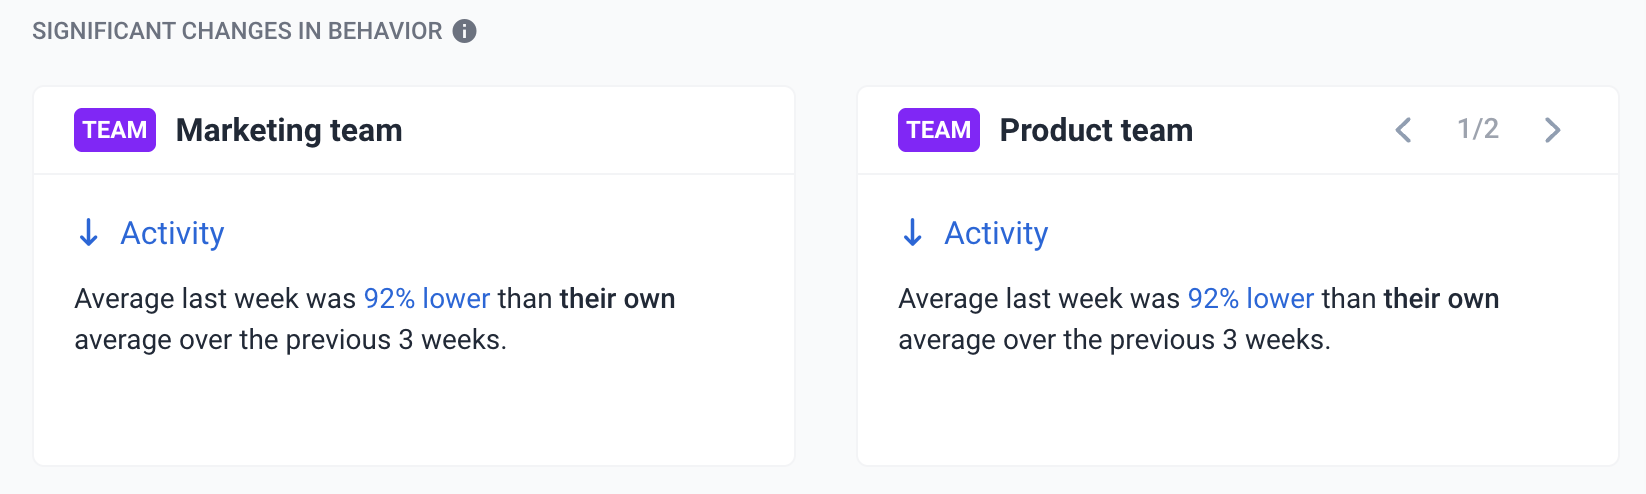The width and height of the screenshot is (1646, 494).
Task: Click the down arrow icon in Product card
Action: tap(913, 233)
